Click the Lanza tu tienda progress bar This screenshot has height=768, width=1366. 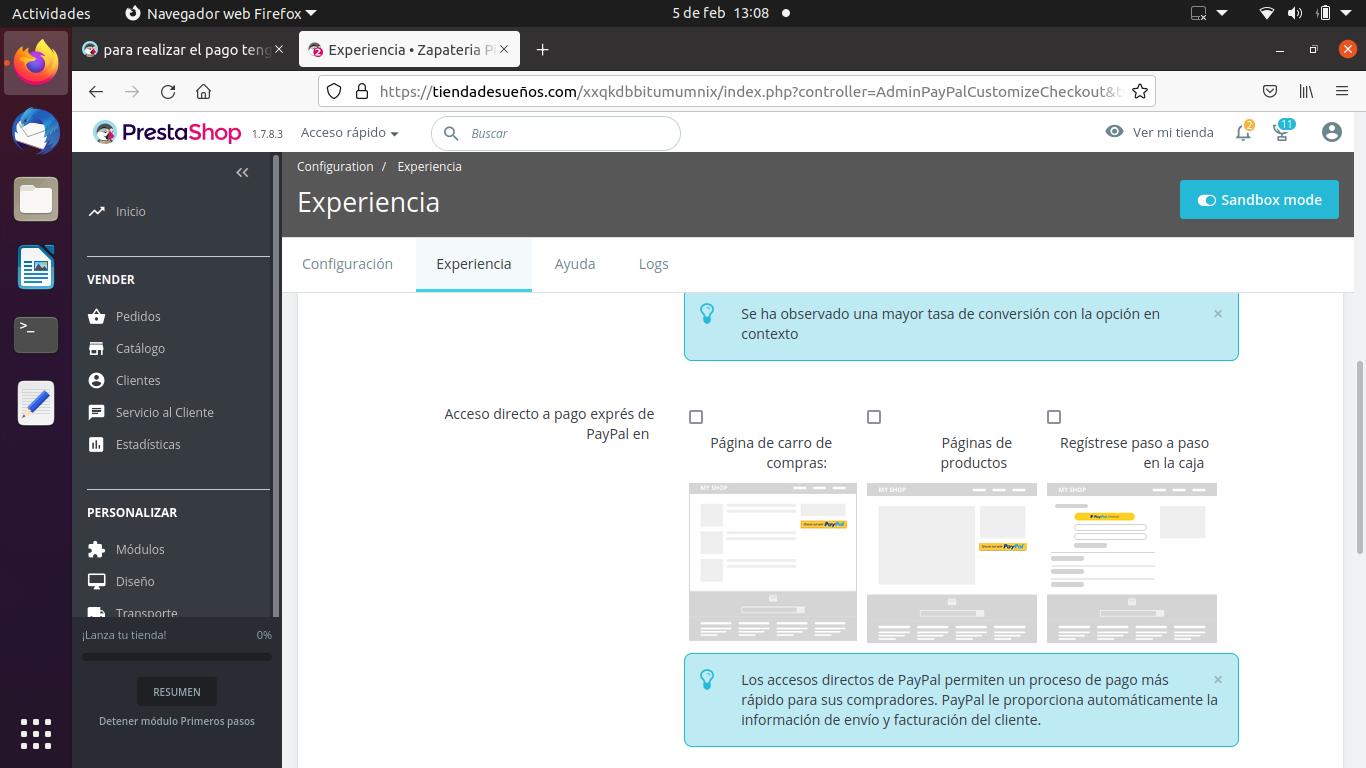(x=177, y=657)
